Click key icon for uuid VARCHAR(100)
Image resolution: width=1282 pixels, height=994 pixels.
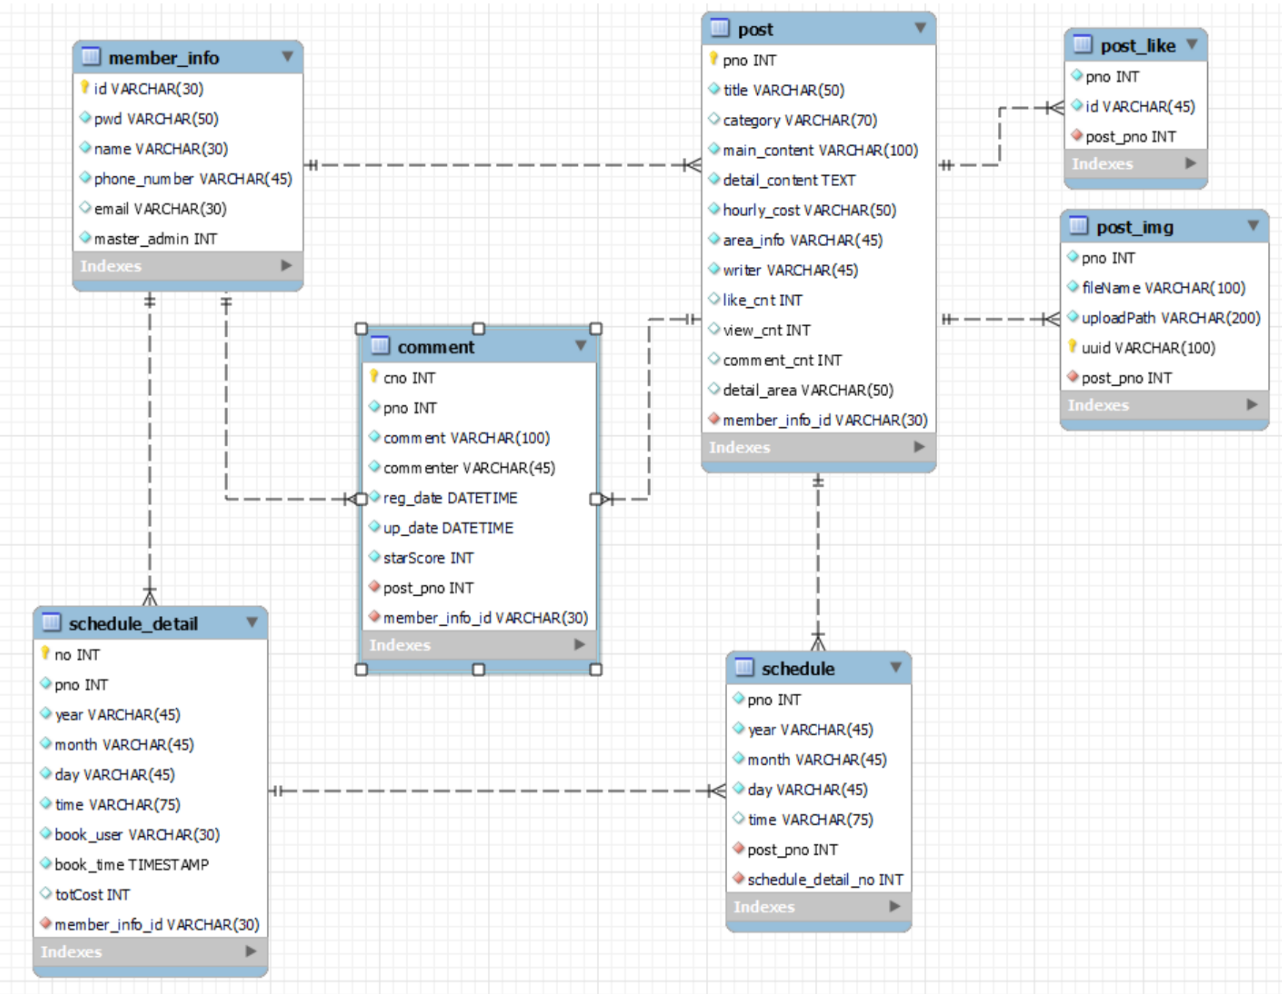click(x=1073, y=347)
